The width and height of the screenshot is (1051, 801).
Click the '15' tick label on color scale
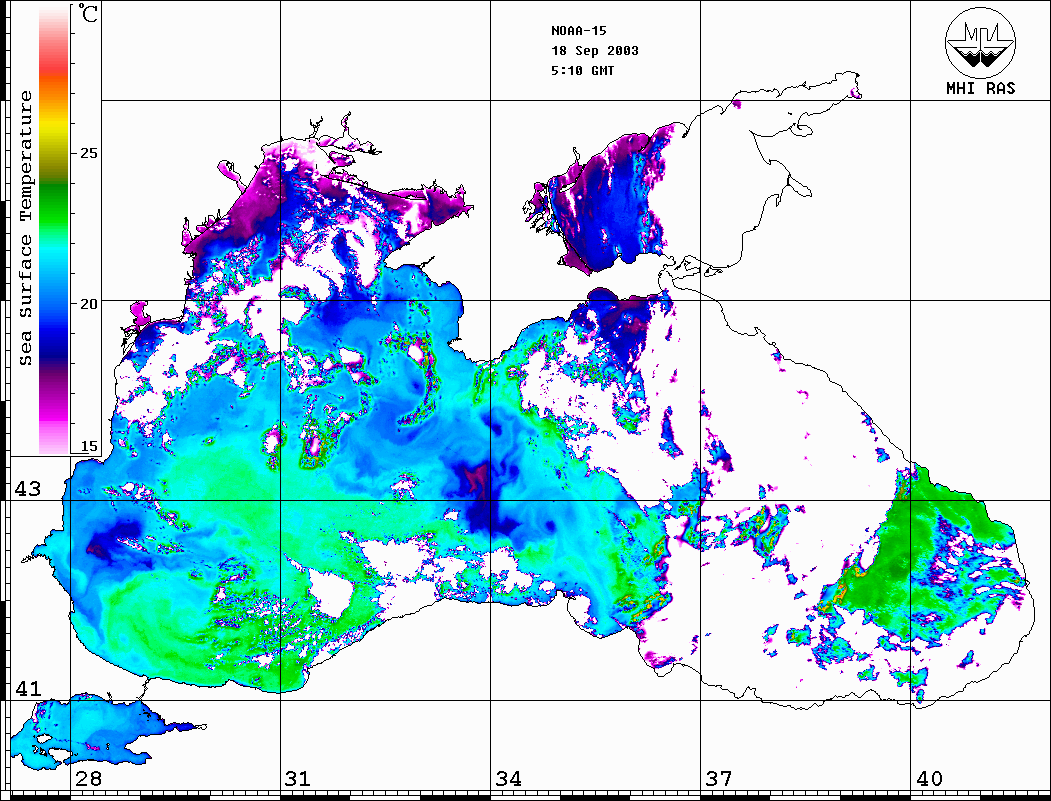88,446
